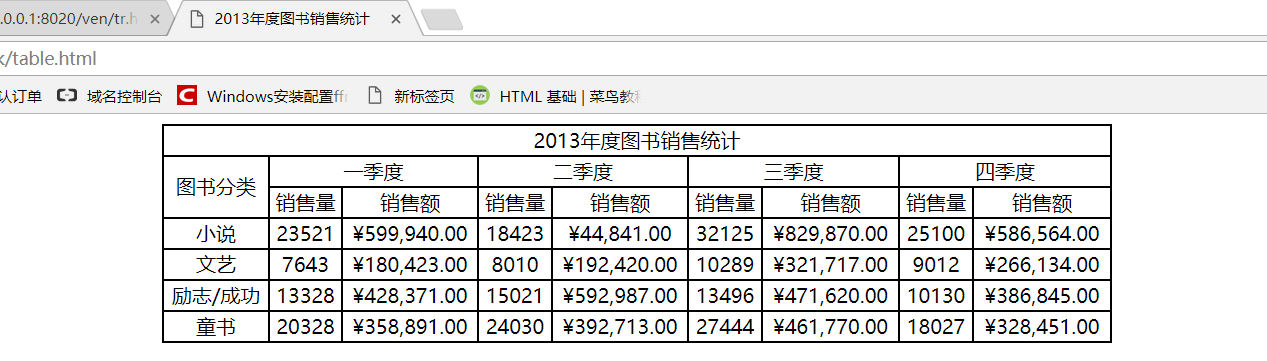Click the cell 32125

[x=726, y=234]
